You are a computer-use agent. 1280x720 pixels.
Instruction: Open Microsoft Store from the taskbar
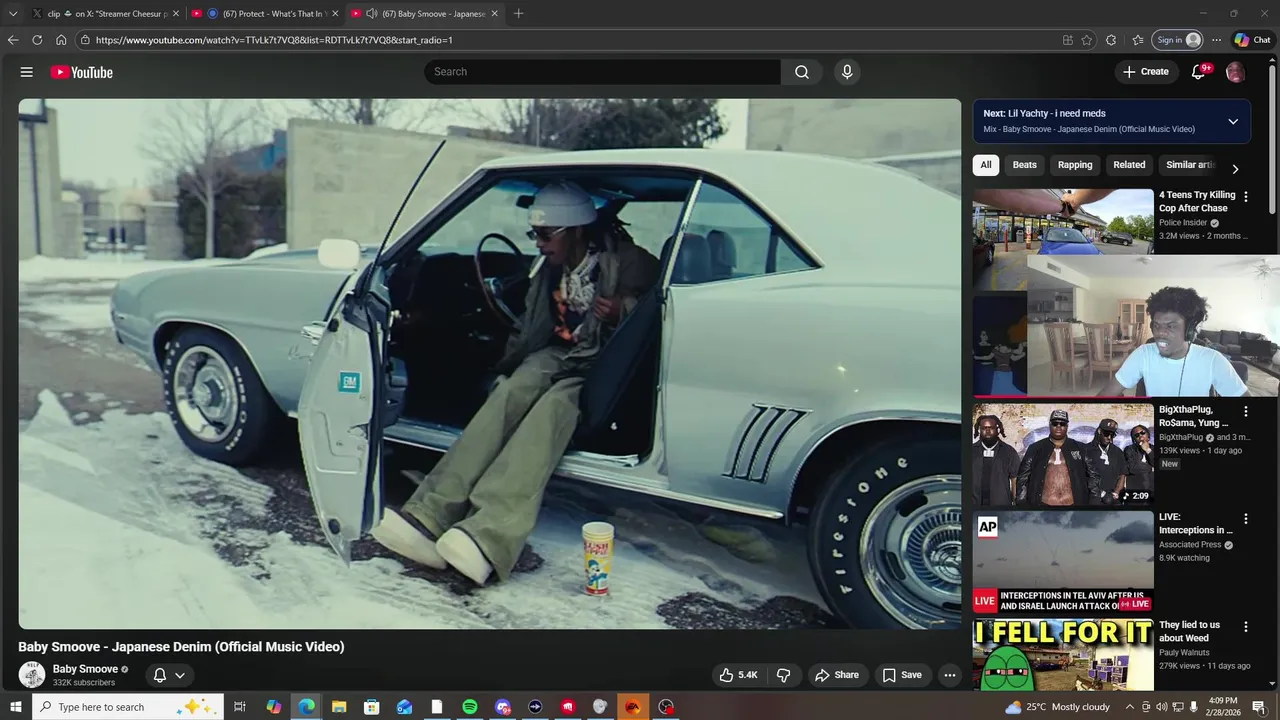pos(372,707)
